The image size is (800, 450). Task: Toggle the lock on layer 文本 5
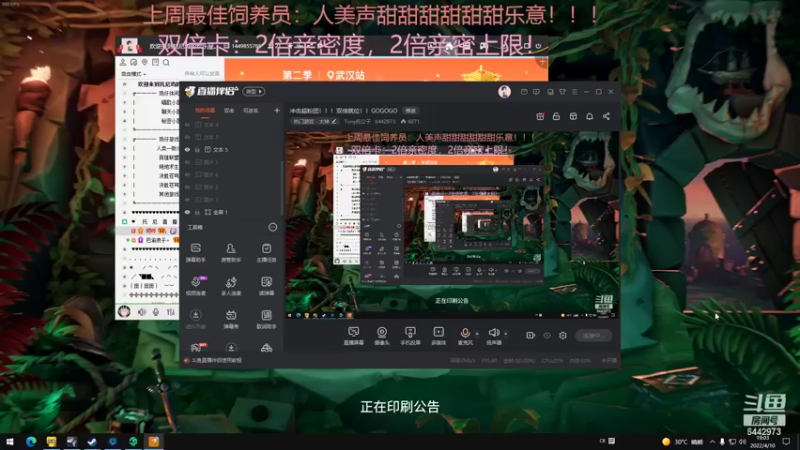point(197,149)
